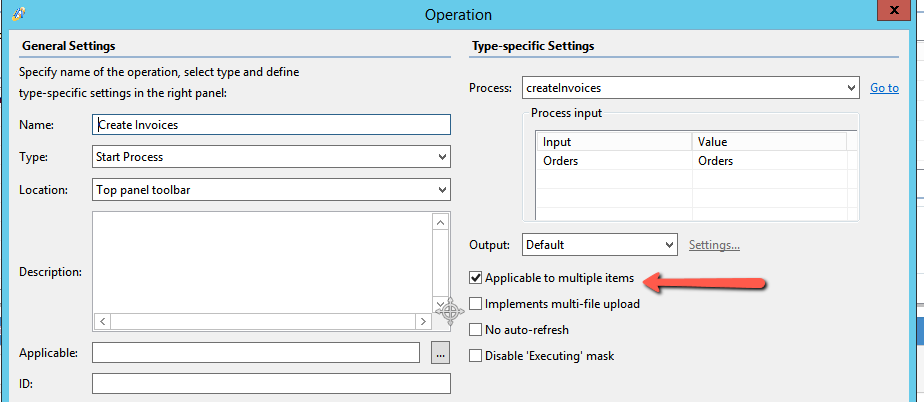
Task: Click Description scroll down arrow
Action: coord(441,304)
